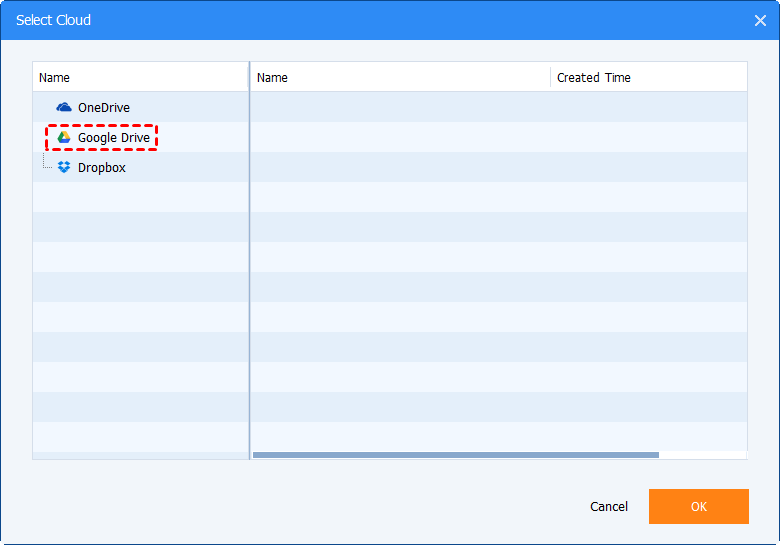Click divider between Name and Created Time

(x=550, y=77)
